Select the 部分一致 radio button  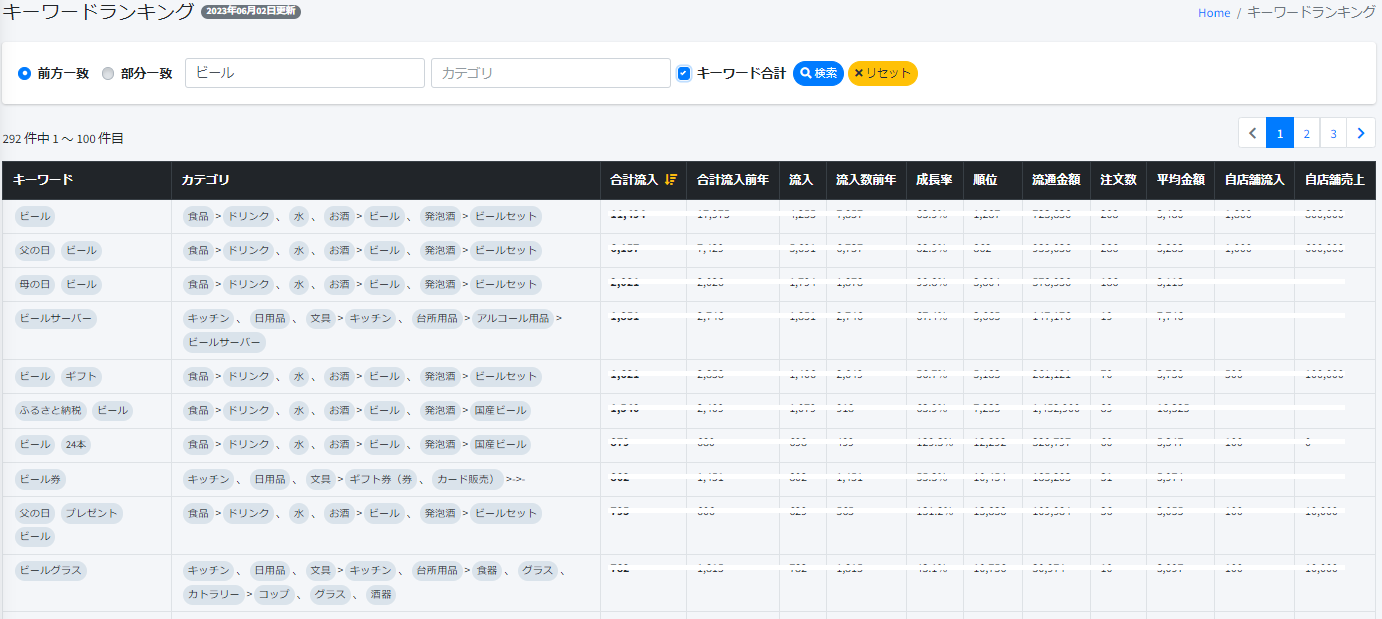108,73
